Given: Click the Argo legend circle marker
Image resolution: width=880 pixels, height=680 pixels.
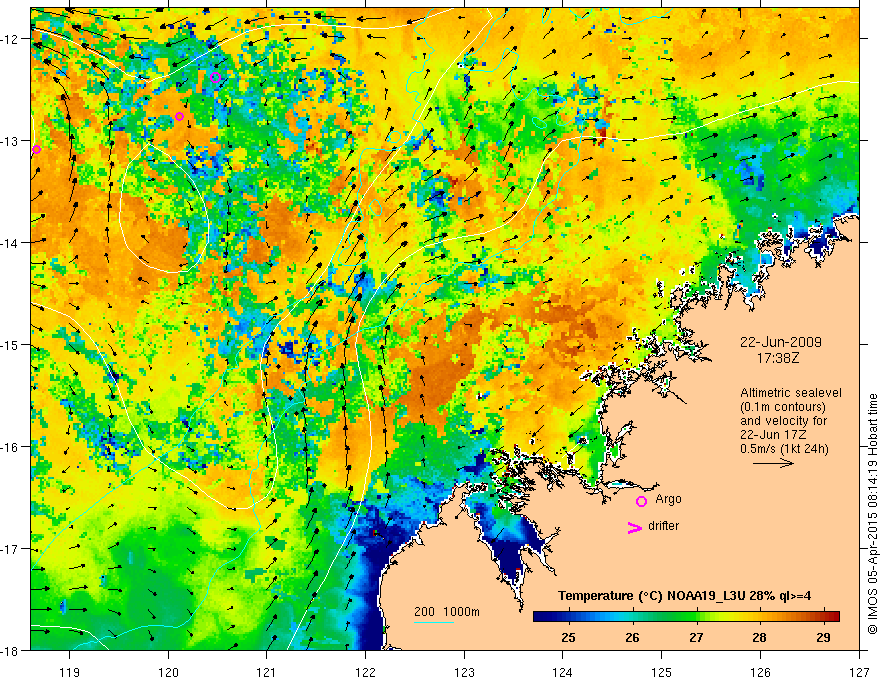Looking at the screenshot, I should pos(641,501).
